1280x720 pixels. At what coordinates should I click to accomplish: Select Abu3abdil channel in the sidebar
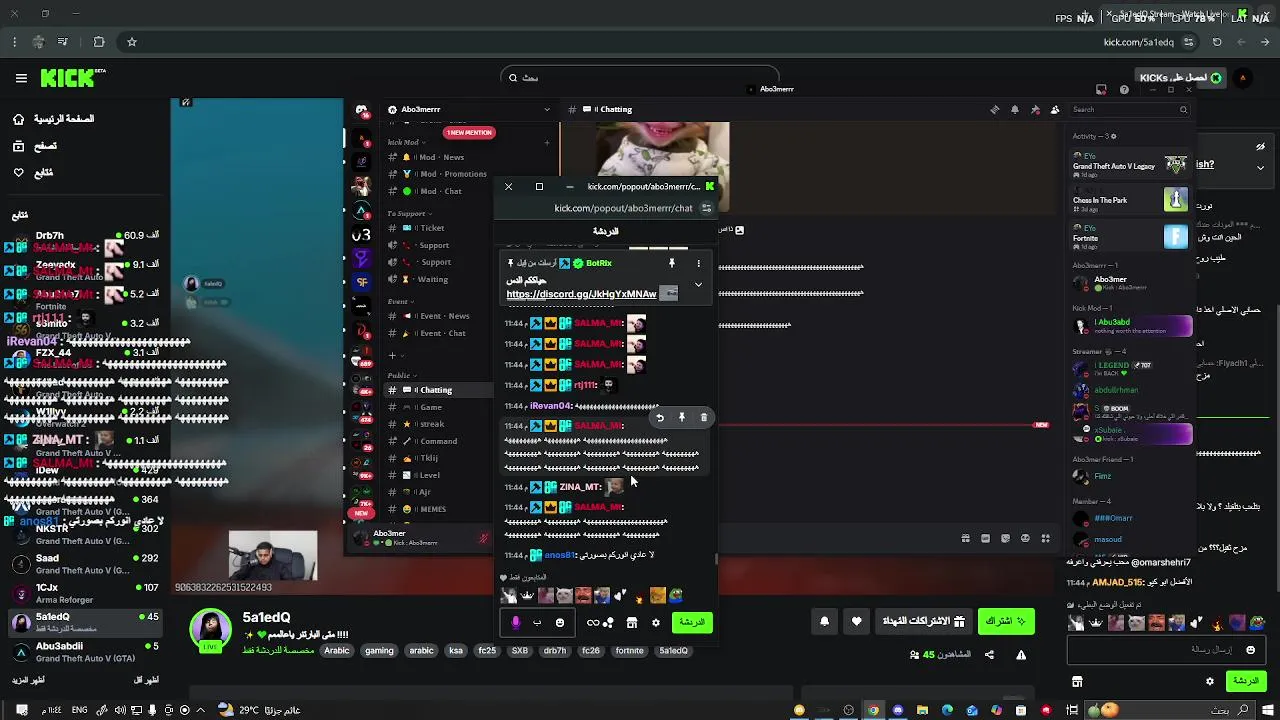pos(85,652)
